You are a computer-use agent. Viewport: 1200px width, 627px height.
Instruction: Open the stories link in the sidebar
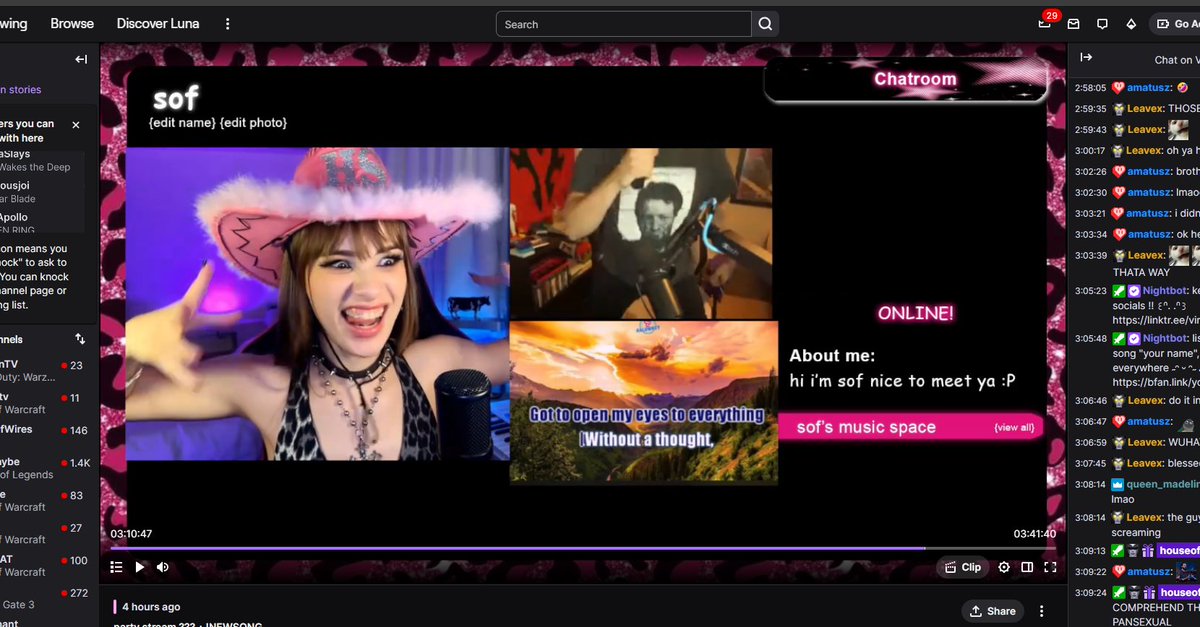click(x=21, y=90)
